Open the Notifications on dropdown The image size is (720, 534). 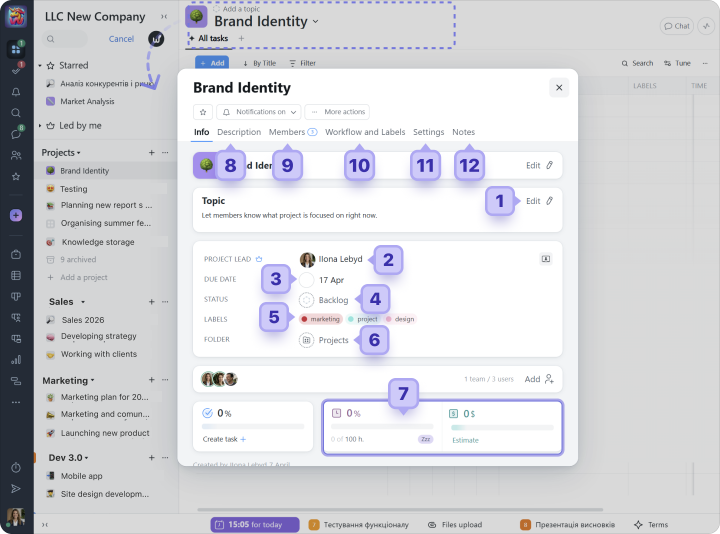coord(259,112)
